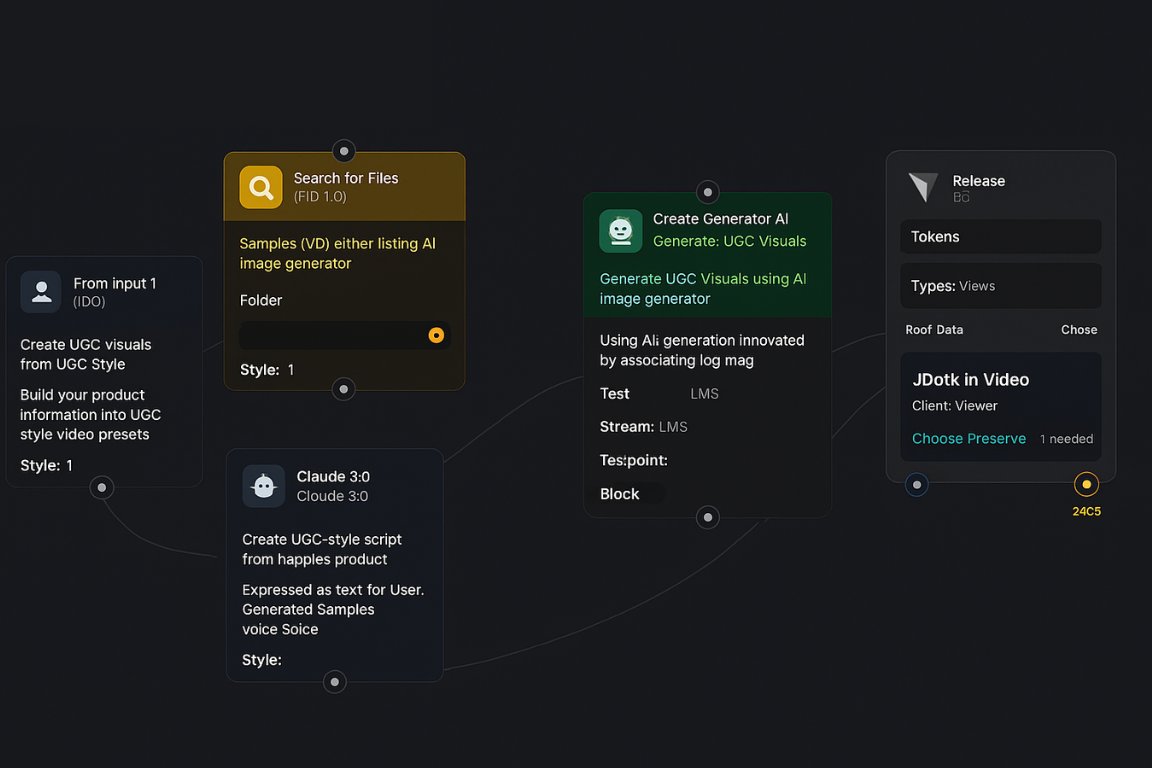
Task: Click Create UGC-style script text
Action: [x=322, y=549]
